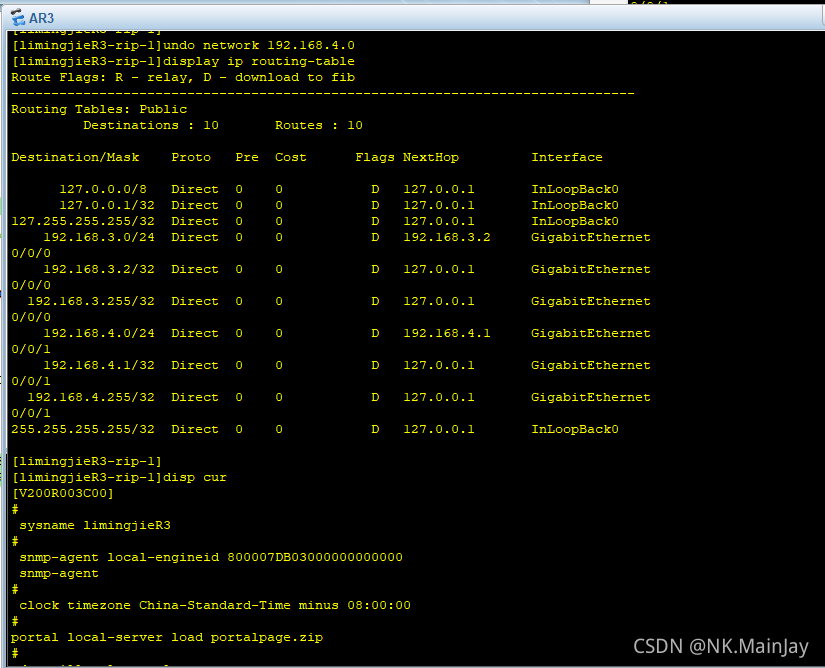The width and height of the screenshot is (825, 668).
Task: Click the 192.168.4.1/32 destination entry
Action: [x=99, y=365]
